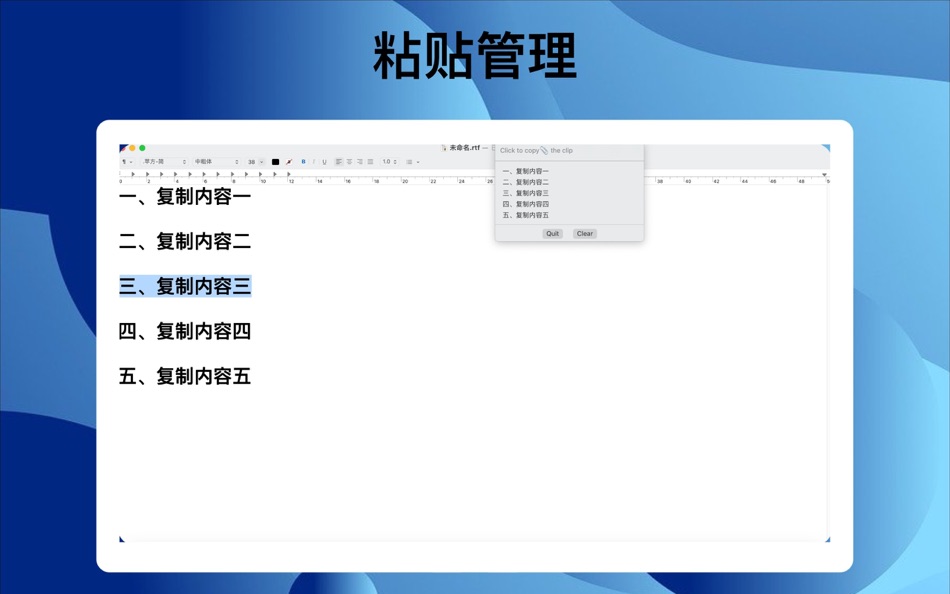Click the Clear button in the clipboard popup
This screenshot has height=594, width=950.
point(585,233)
